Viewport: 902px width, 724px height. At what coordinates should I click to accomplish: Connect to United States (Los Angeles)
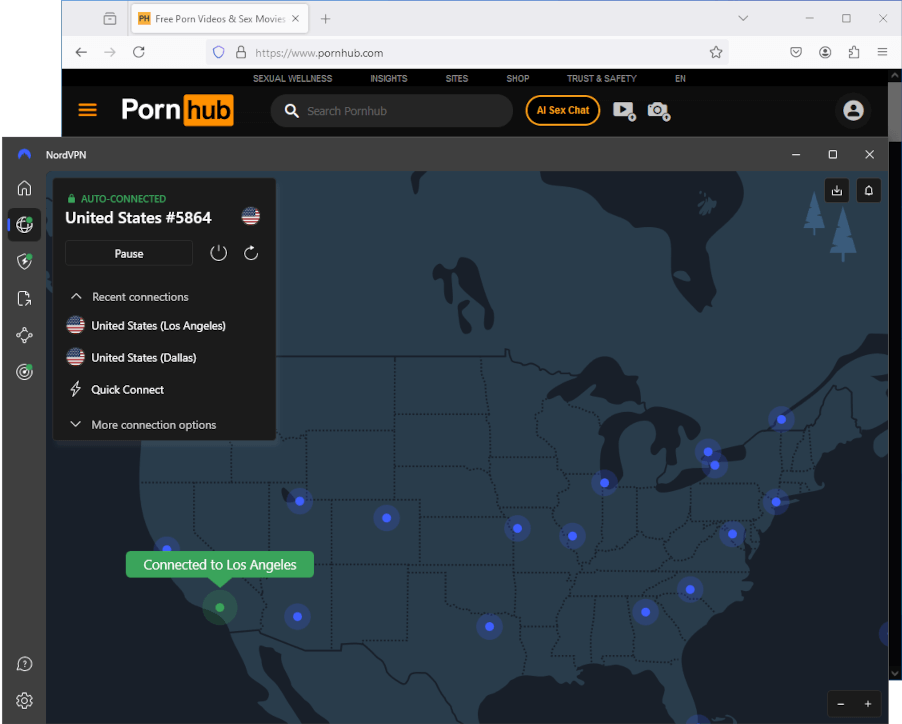(x=147, y=325)
